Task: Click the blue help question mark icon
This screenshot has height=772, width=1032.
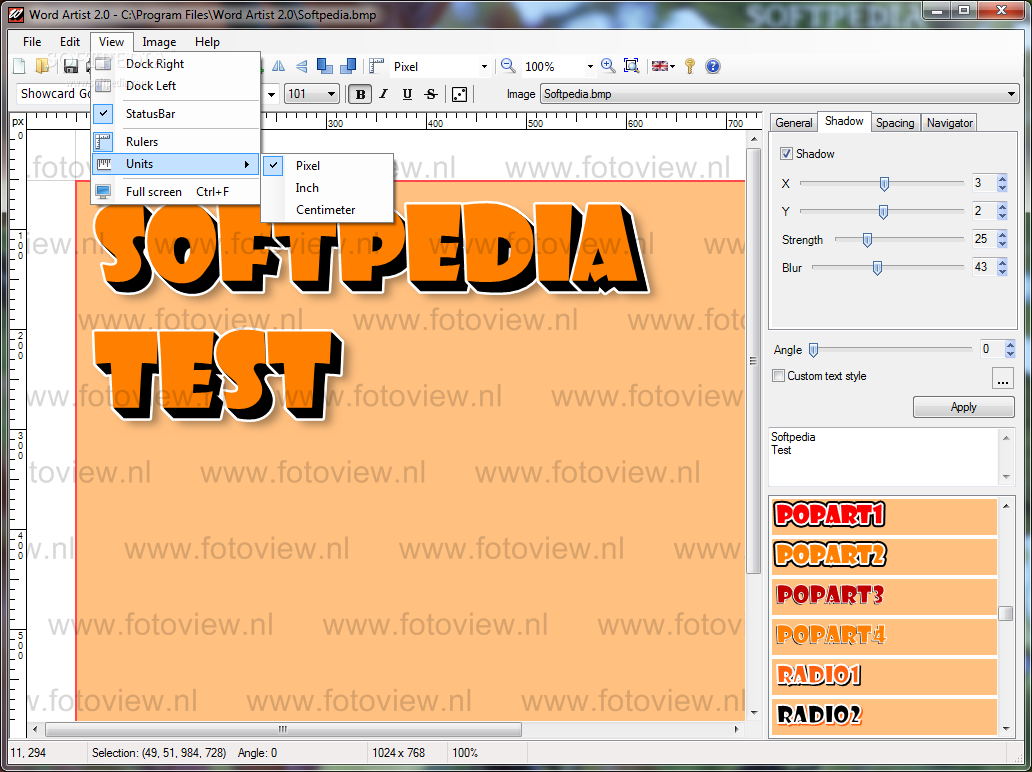Action: tap(713, 66)
